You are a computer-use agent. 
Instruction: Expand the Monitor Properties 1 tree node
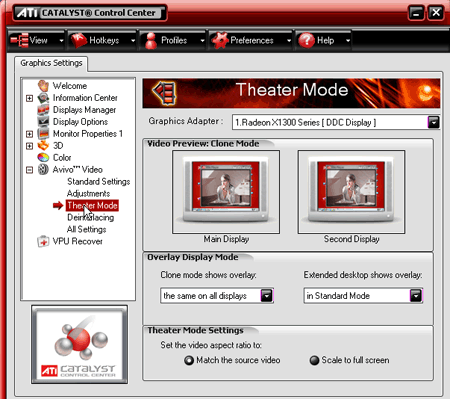point(29,134)
